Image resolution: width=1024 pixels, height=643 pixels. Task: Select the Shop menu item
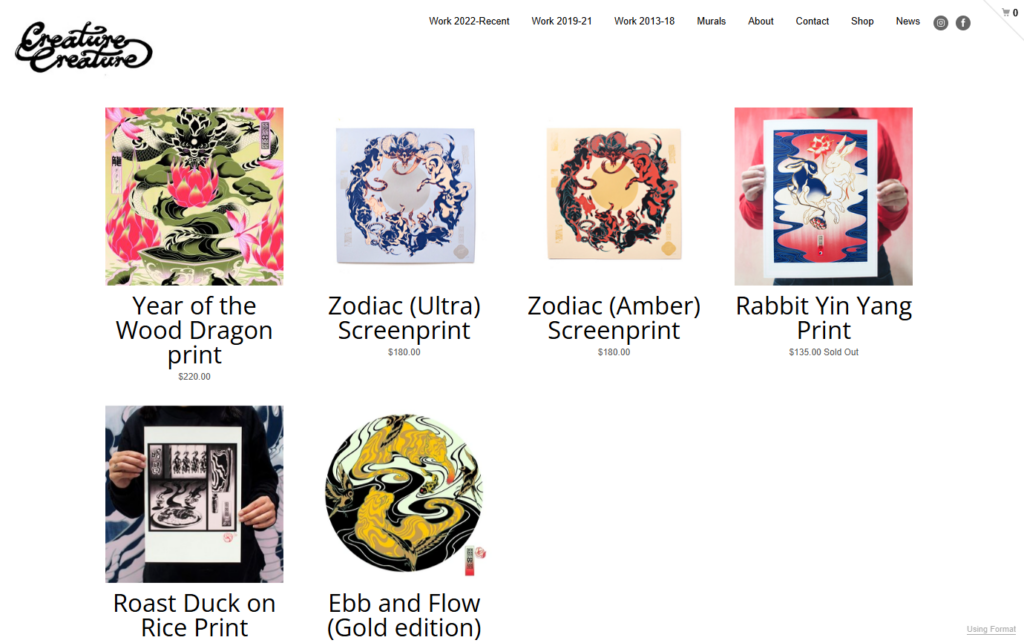point(862,21)
